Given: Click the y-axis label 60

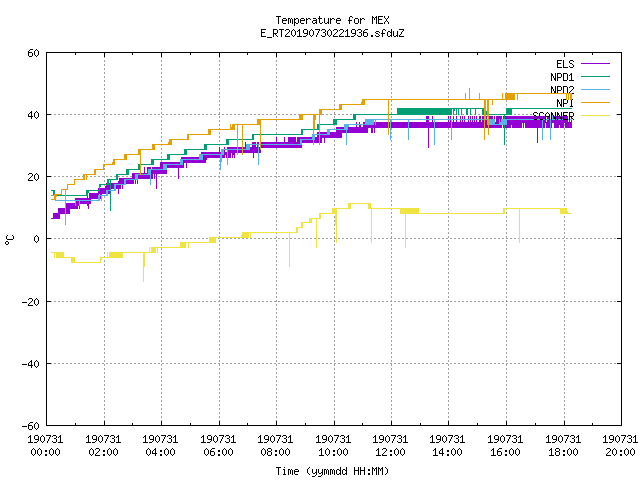Looking at the screenshot, I should tap(33, 53).
